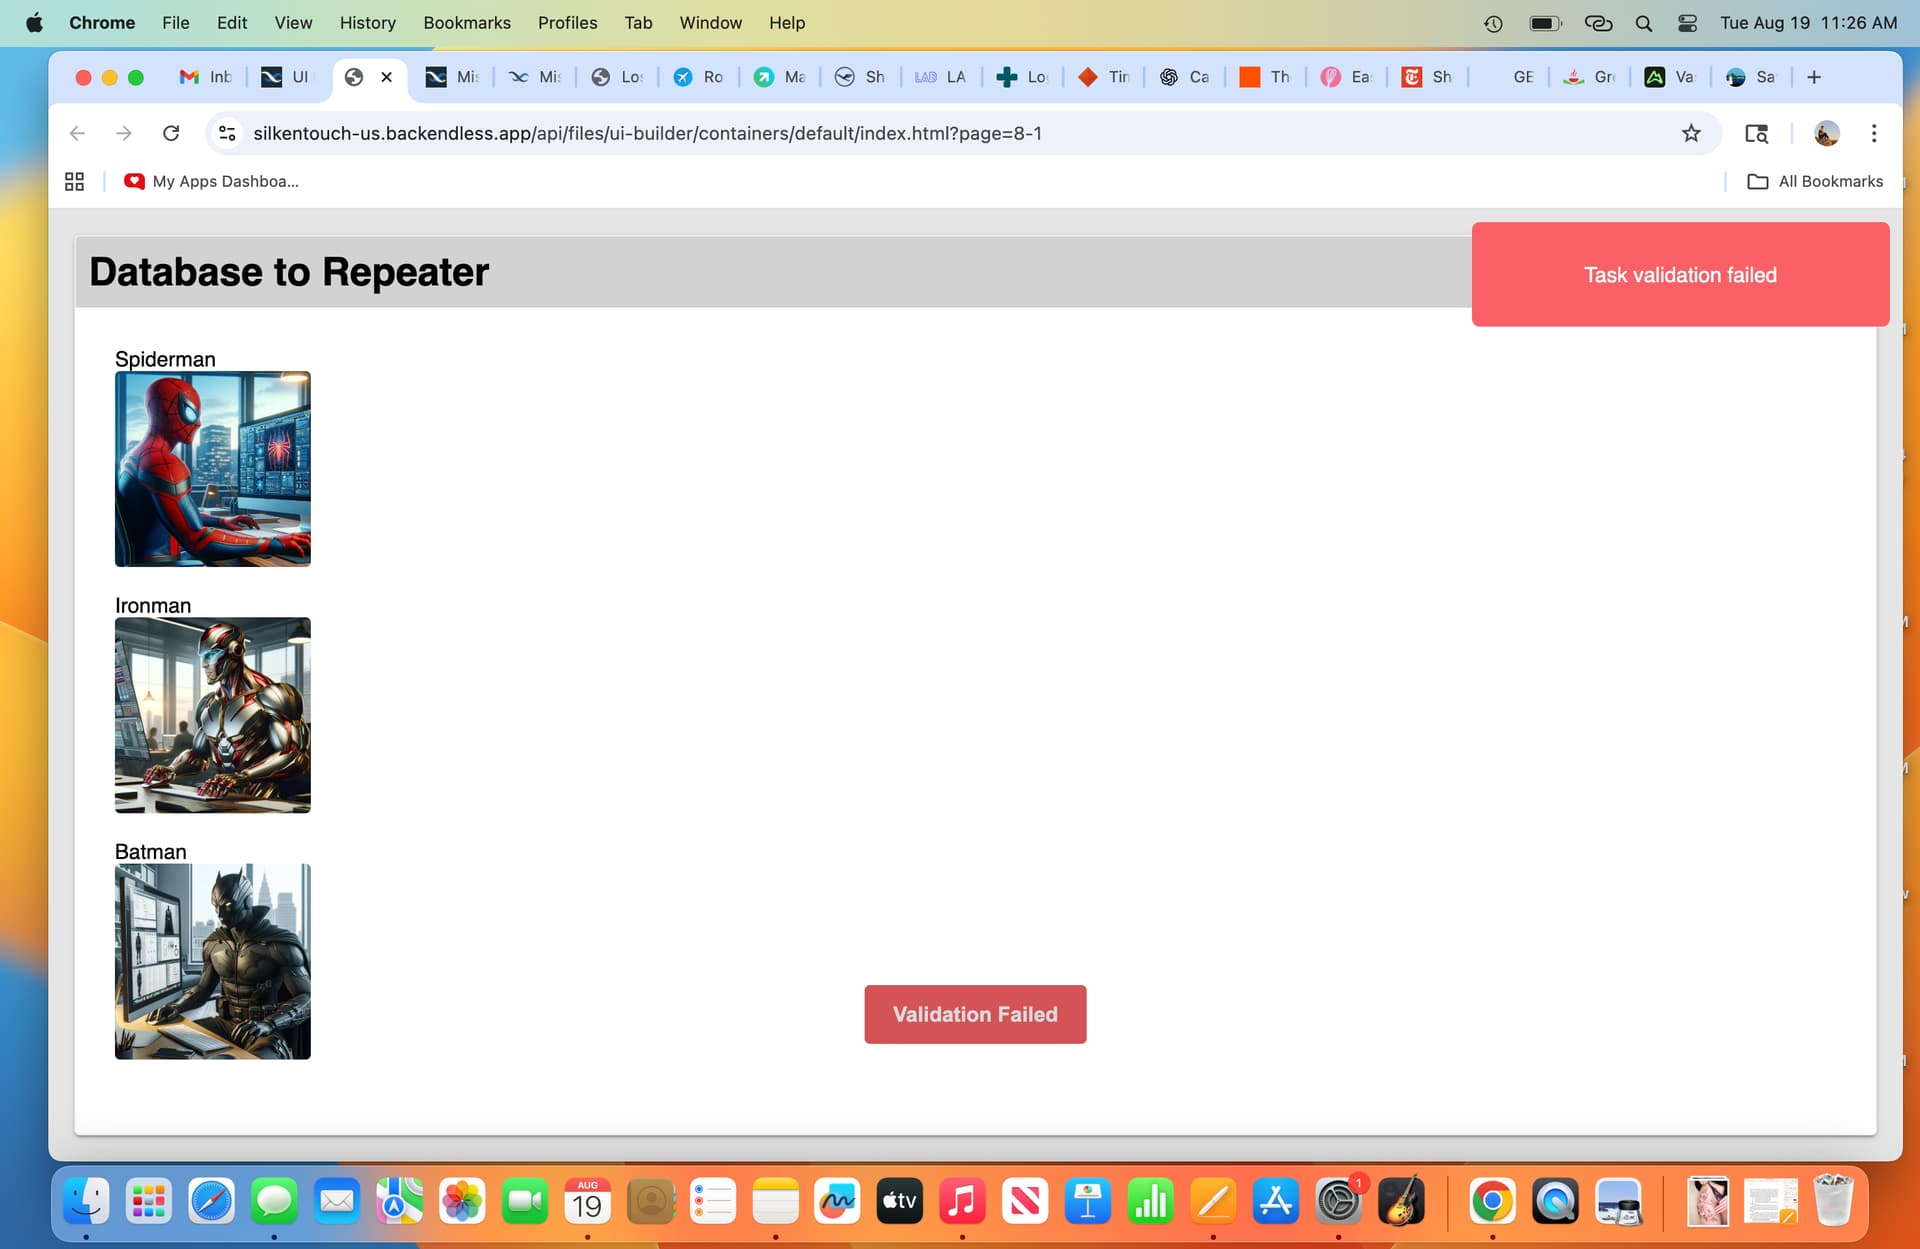Switch to the LA tab
1920x1249 pixels.
941,77
